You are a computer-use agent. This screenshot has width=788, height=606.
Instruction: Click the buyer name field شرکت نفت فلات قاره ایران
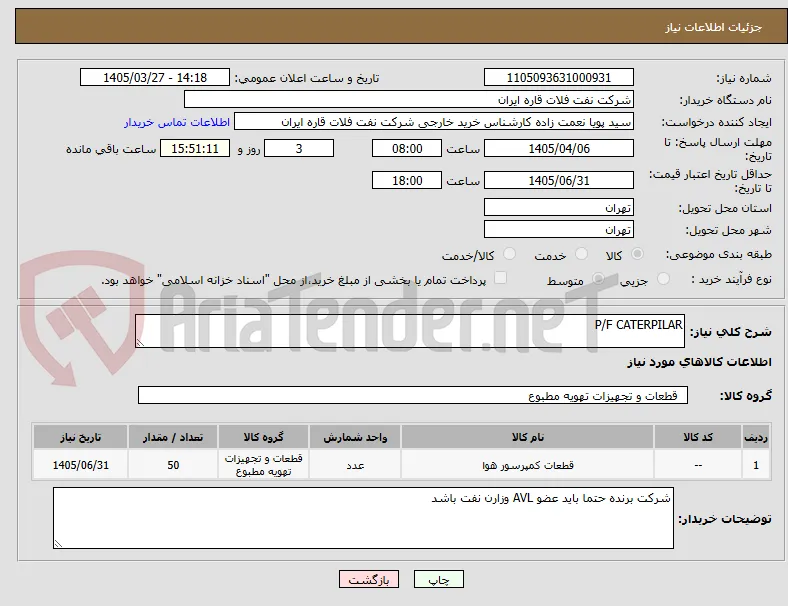point(409,99)
